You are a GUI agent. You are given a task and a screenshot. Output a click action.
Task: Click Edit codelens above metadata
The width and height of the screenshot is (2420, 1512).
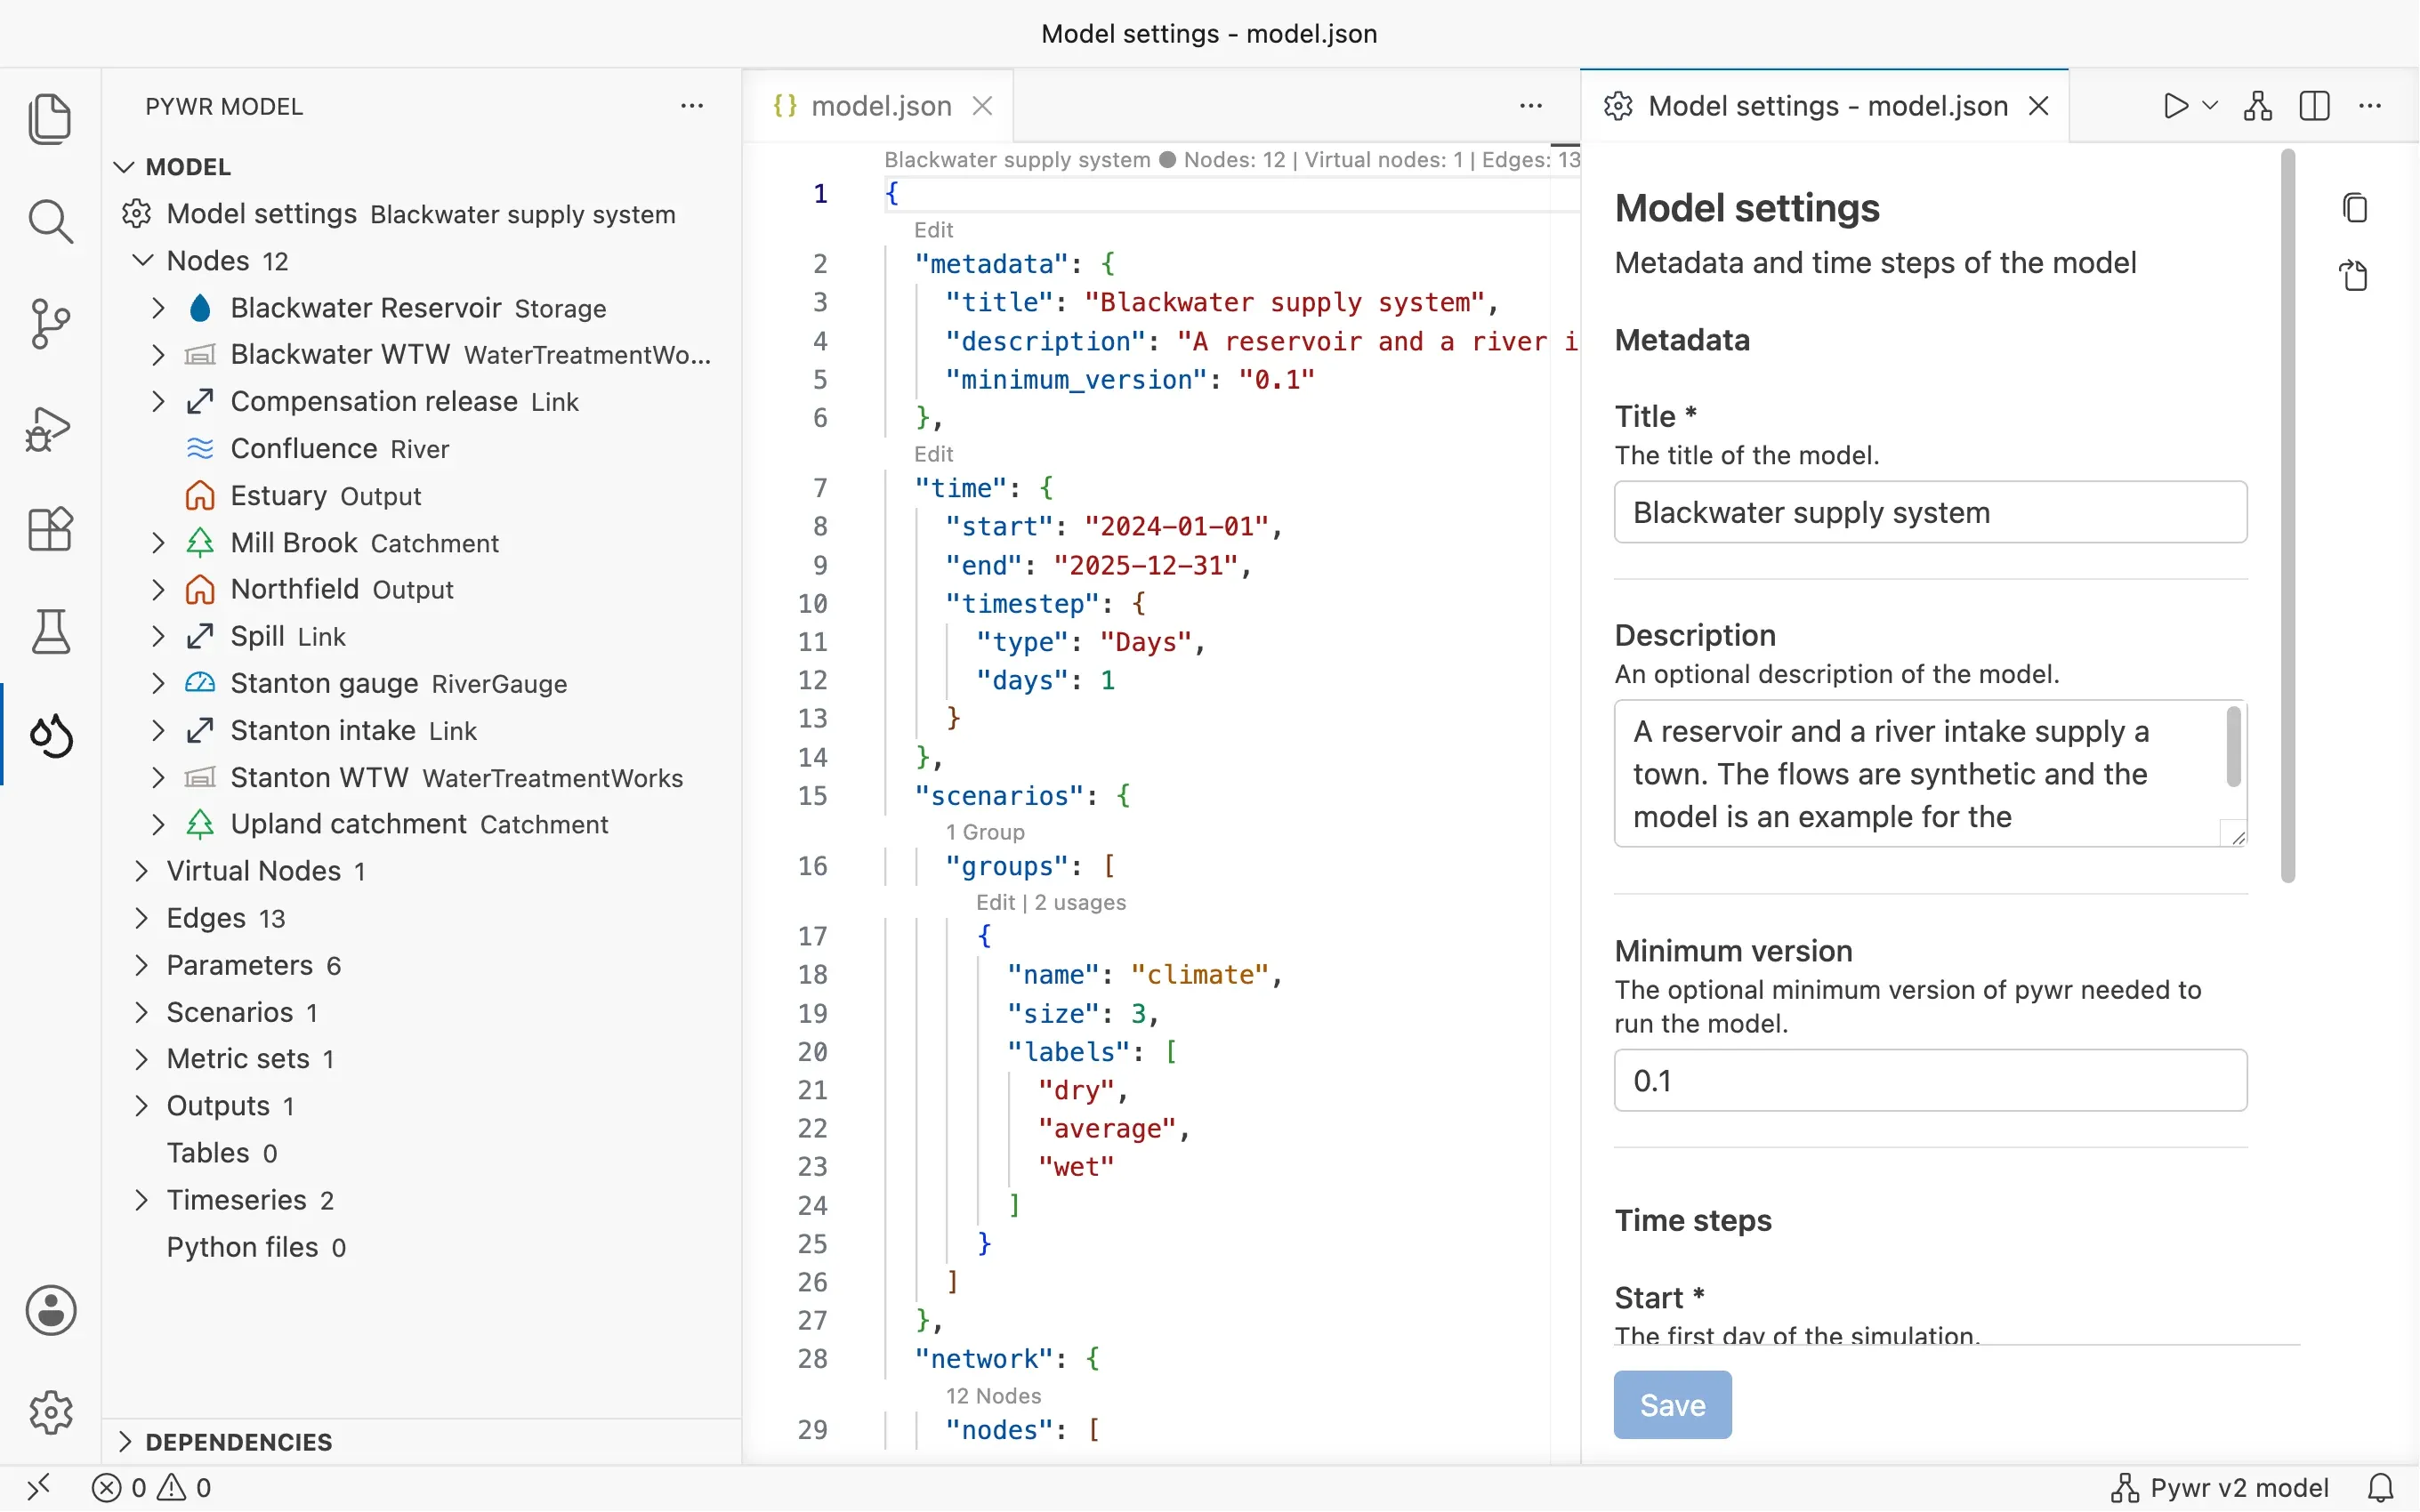click(933, 230)
